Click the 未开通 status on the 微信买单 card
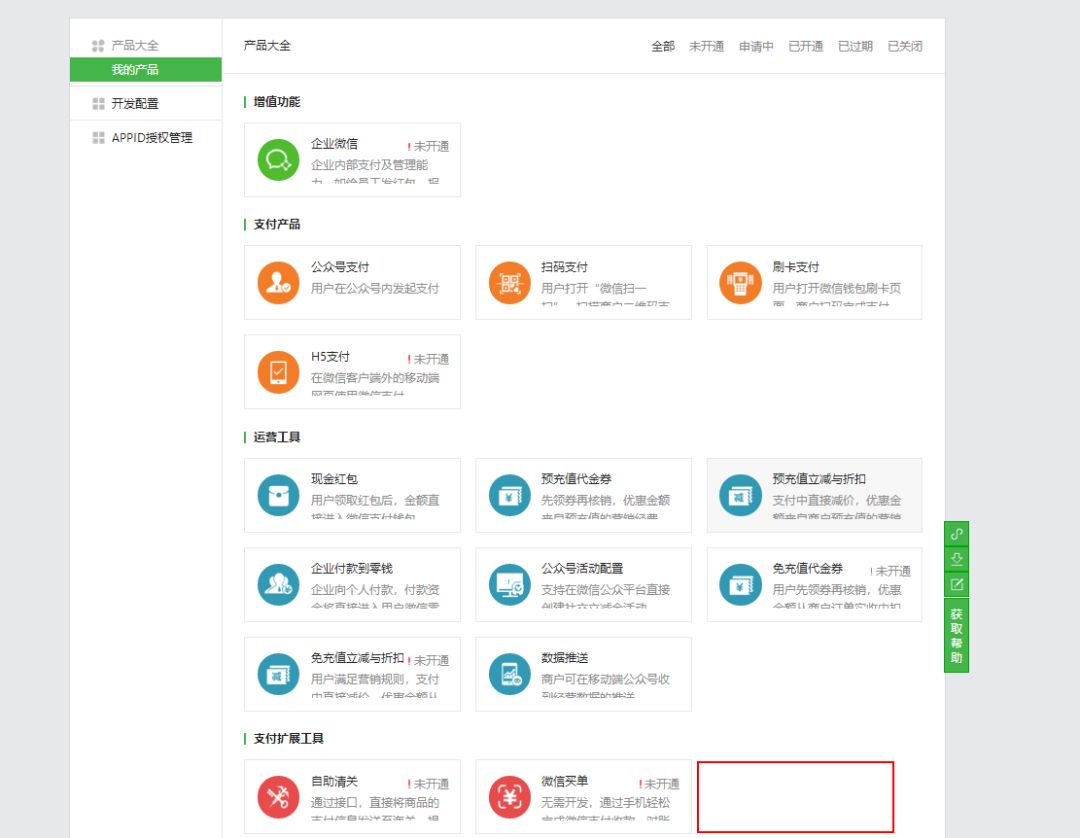The image size is (1080, 838). (659, 784)
